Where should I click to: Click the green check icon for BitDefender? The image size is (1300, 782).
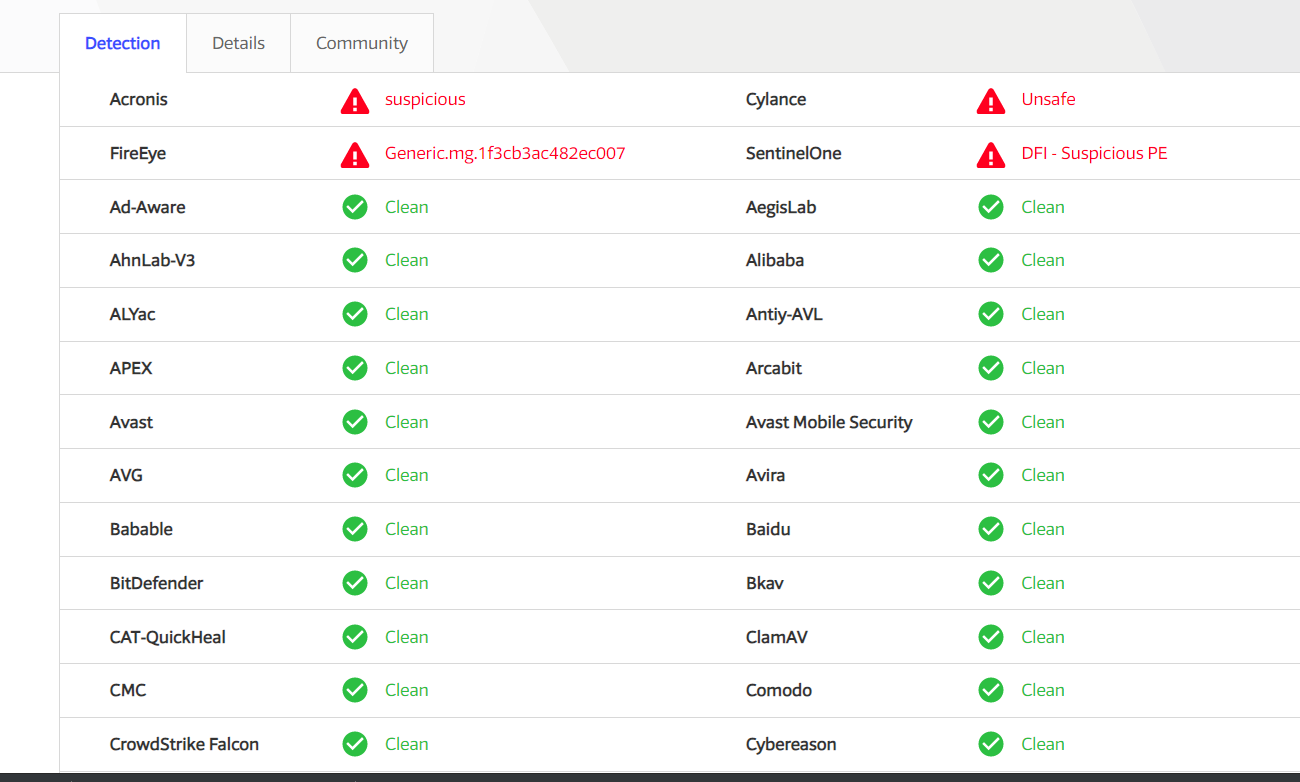tap(355, 583)
